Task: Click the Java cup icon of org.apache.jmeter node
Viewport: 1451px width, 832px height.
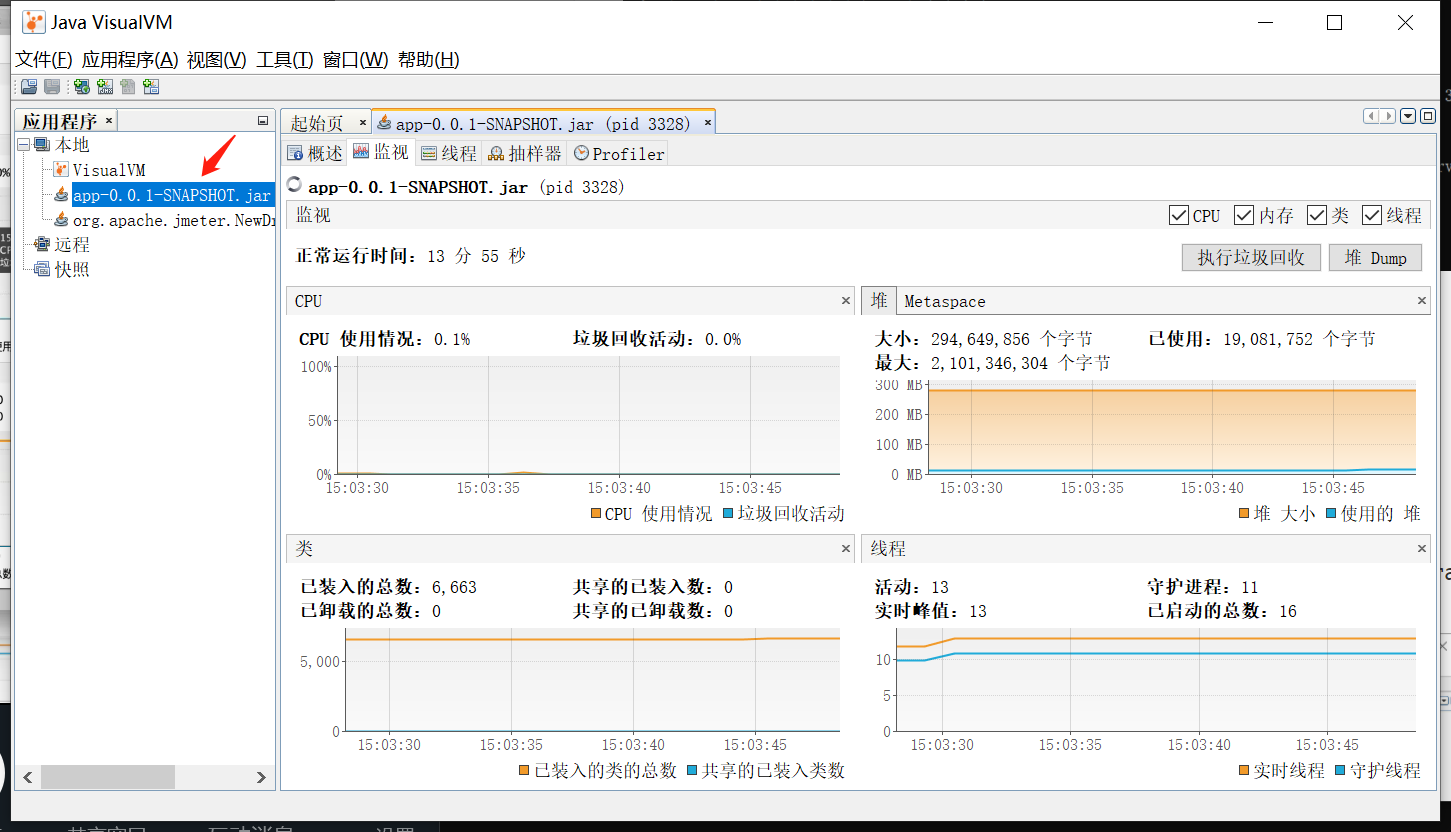Action: click(x=61, y=220)
